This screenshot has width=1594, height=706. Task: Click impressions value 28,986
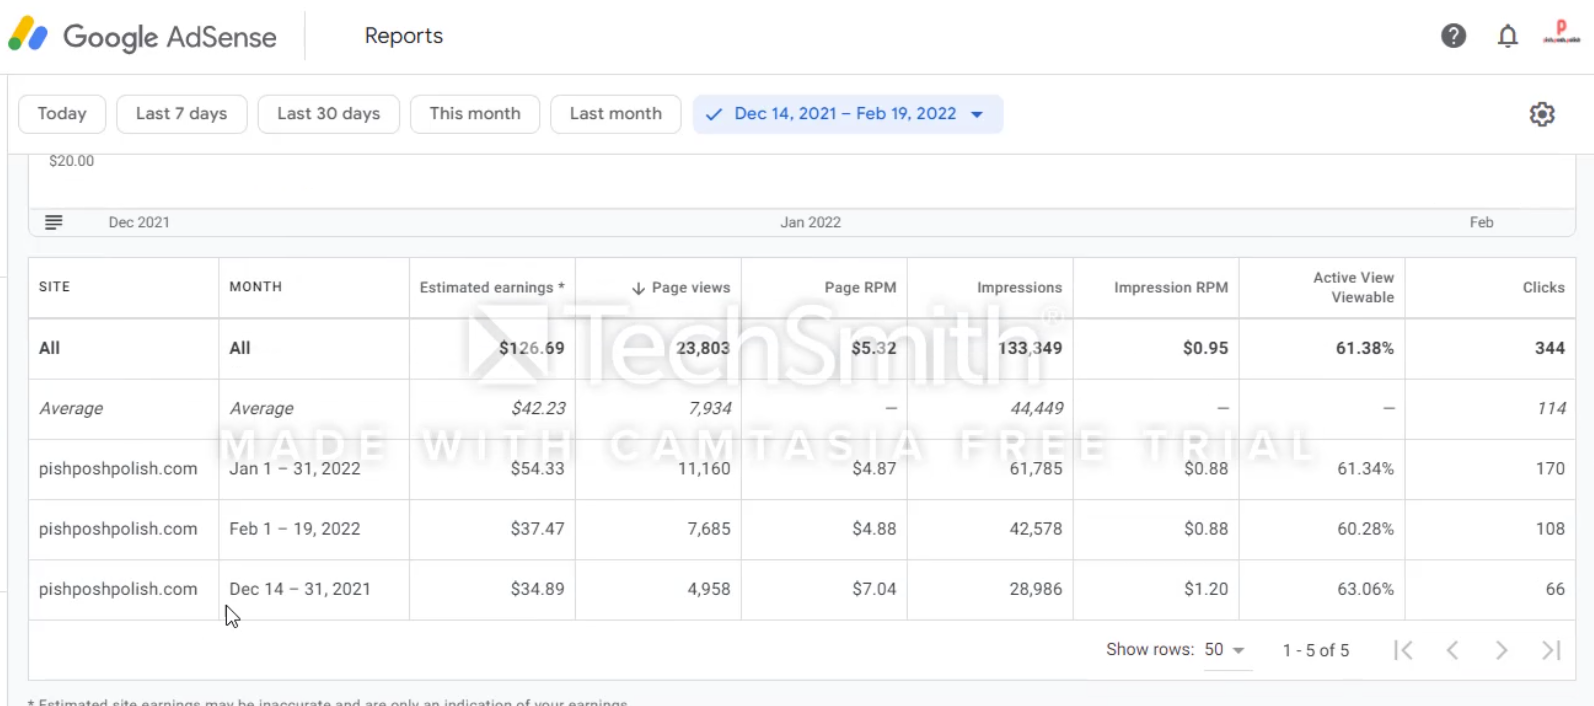1036,590
